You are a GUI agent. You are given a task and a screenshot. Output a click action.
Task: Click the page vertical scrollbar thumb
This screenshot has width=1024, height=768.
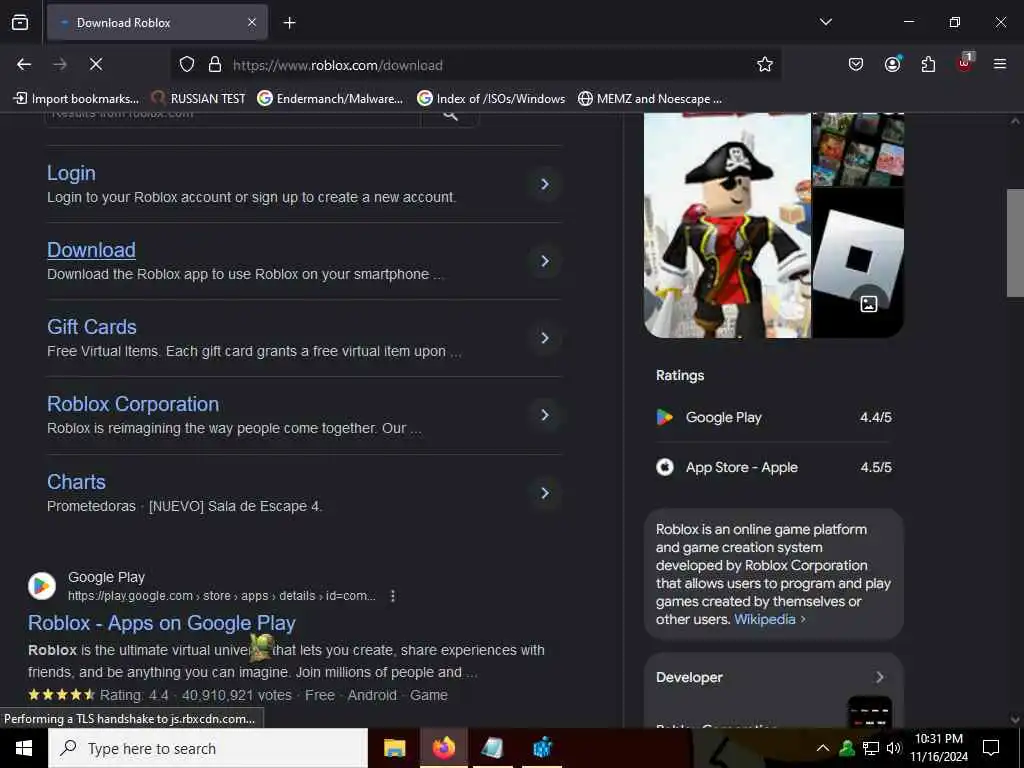1015,243
